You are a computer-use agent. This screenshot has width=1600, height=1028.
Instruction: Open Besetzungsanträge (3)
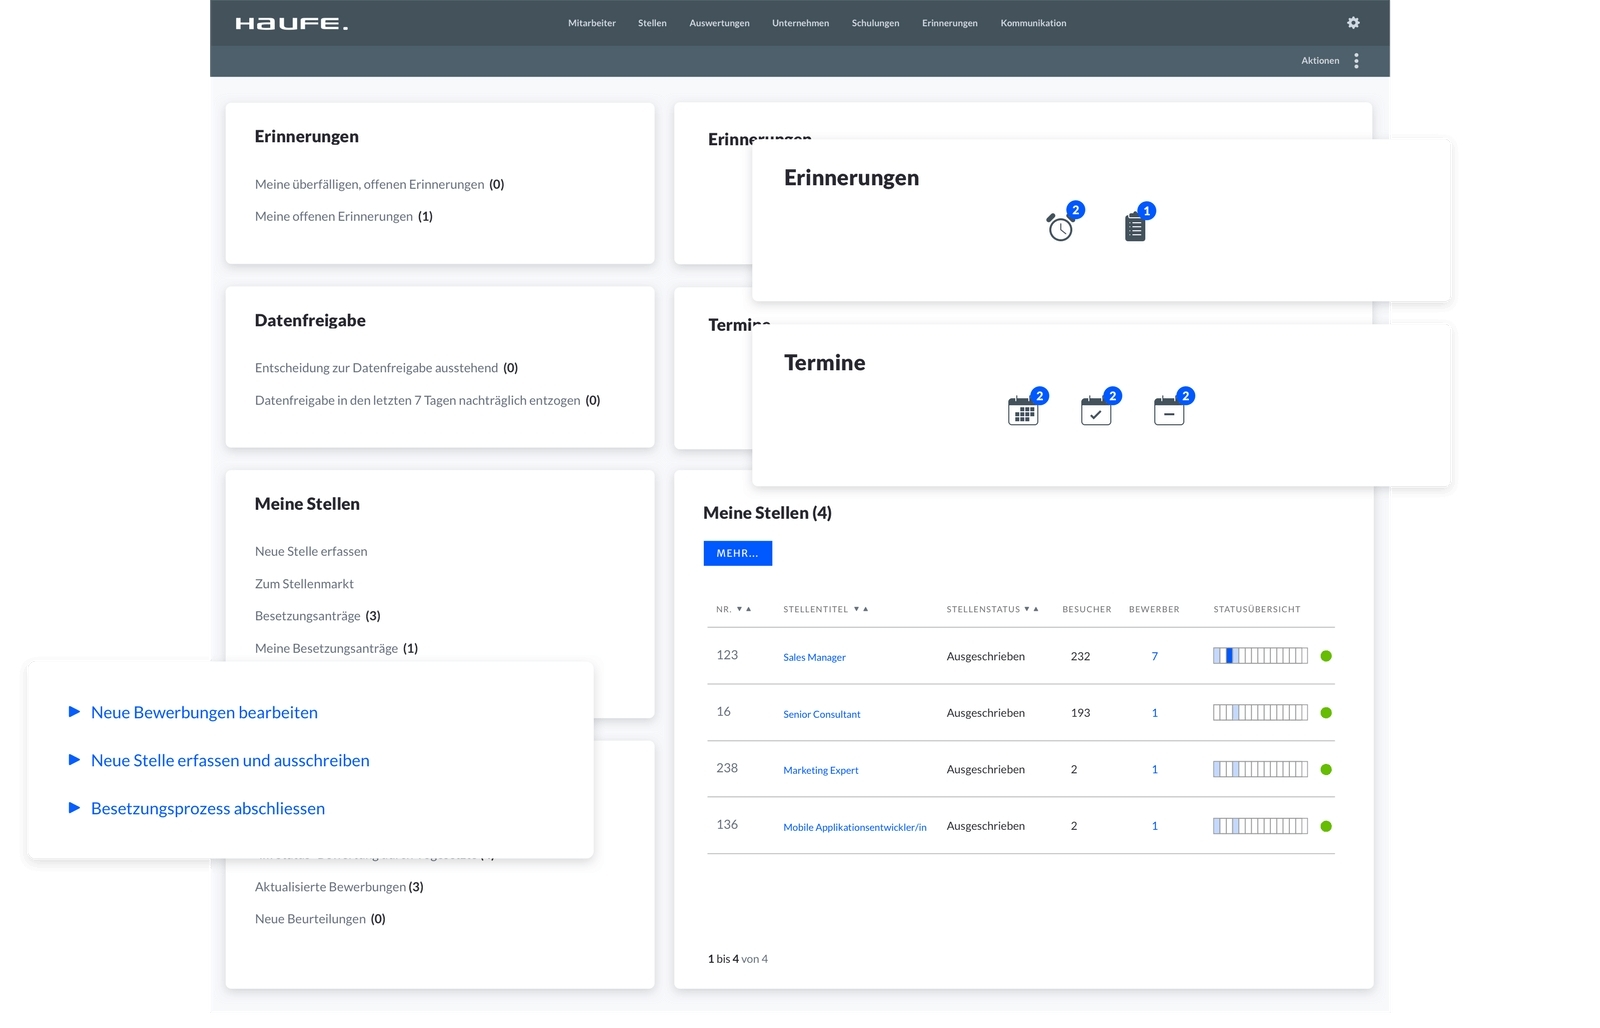(x=318, y=616)
